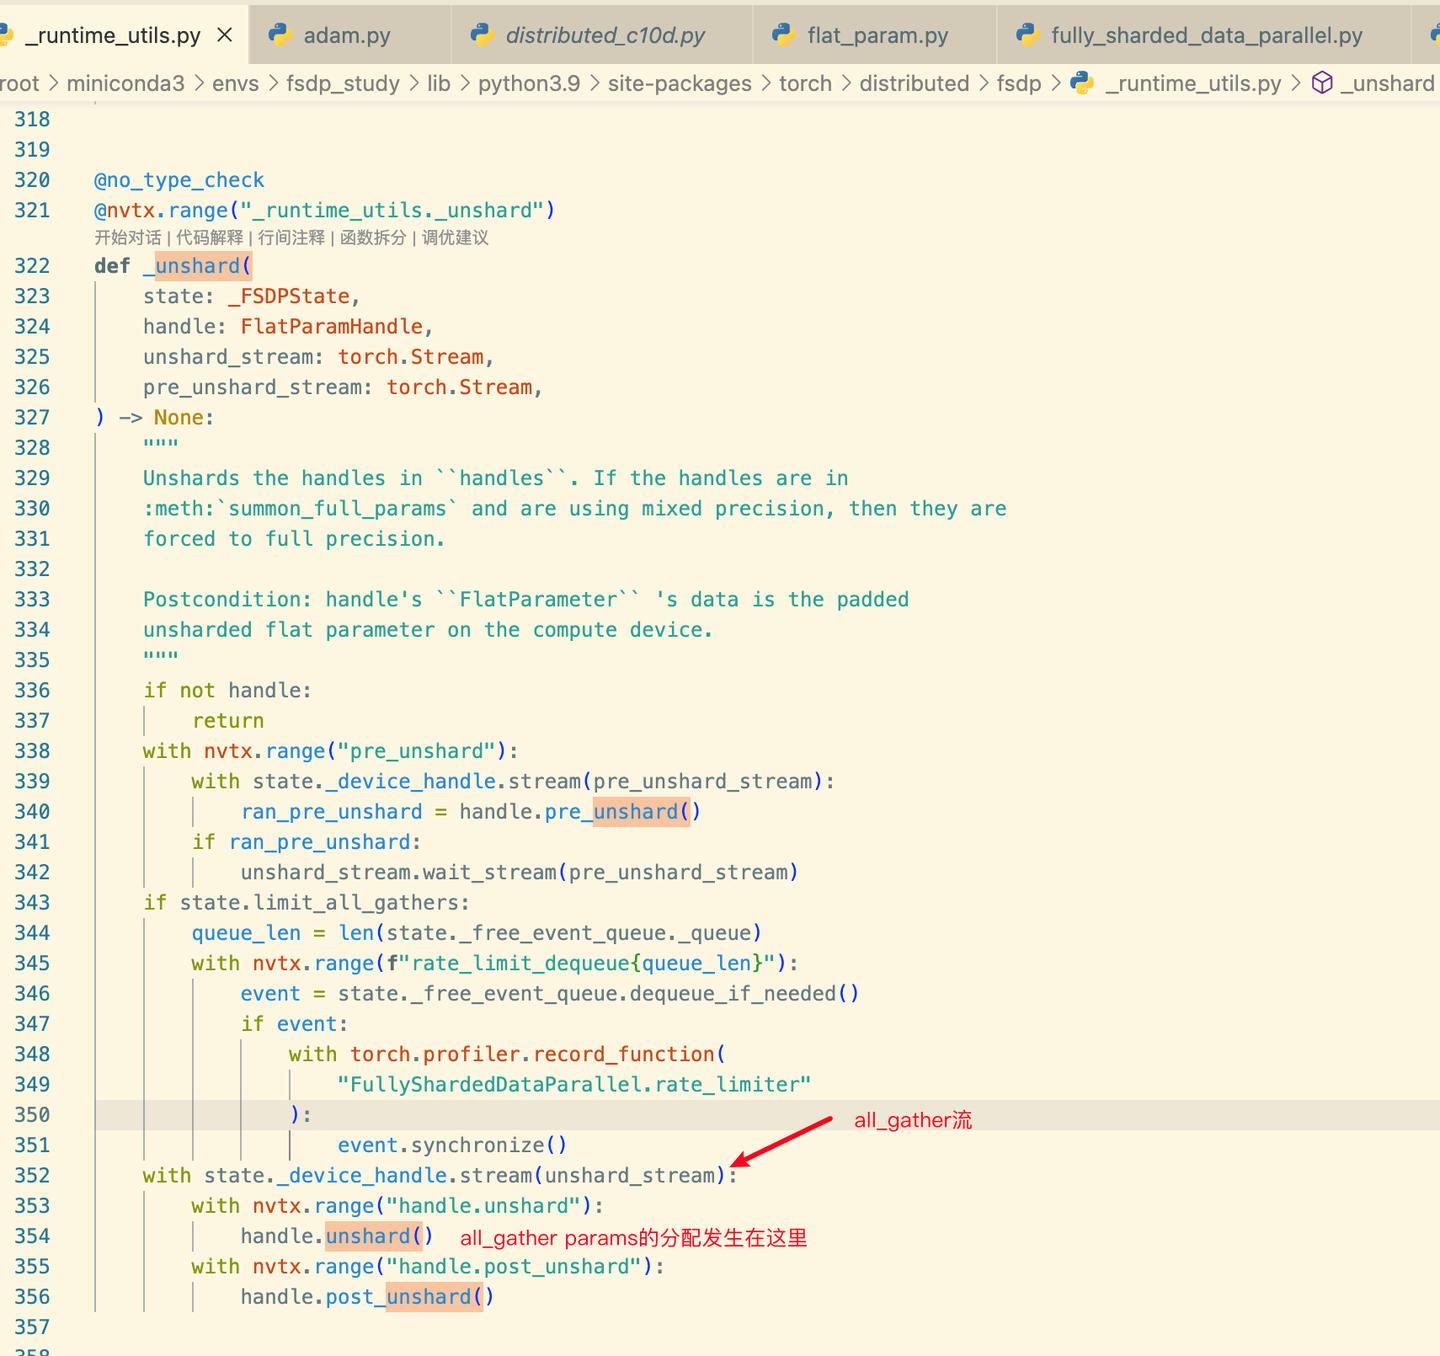Click the Python icon on adam.py tab
The width and height of the screenshot is (1440, 1356).
(280, 35)
